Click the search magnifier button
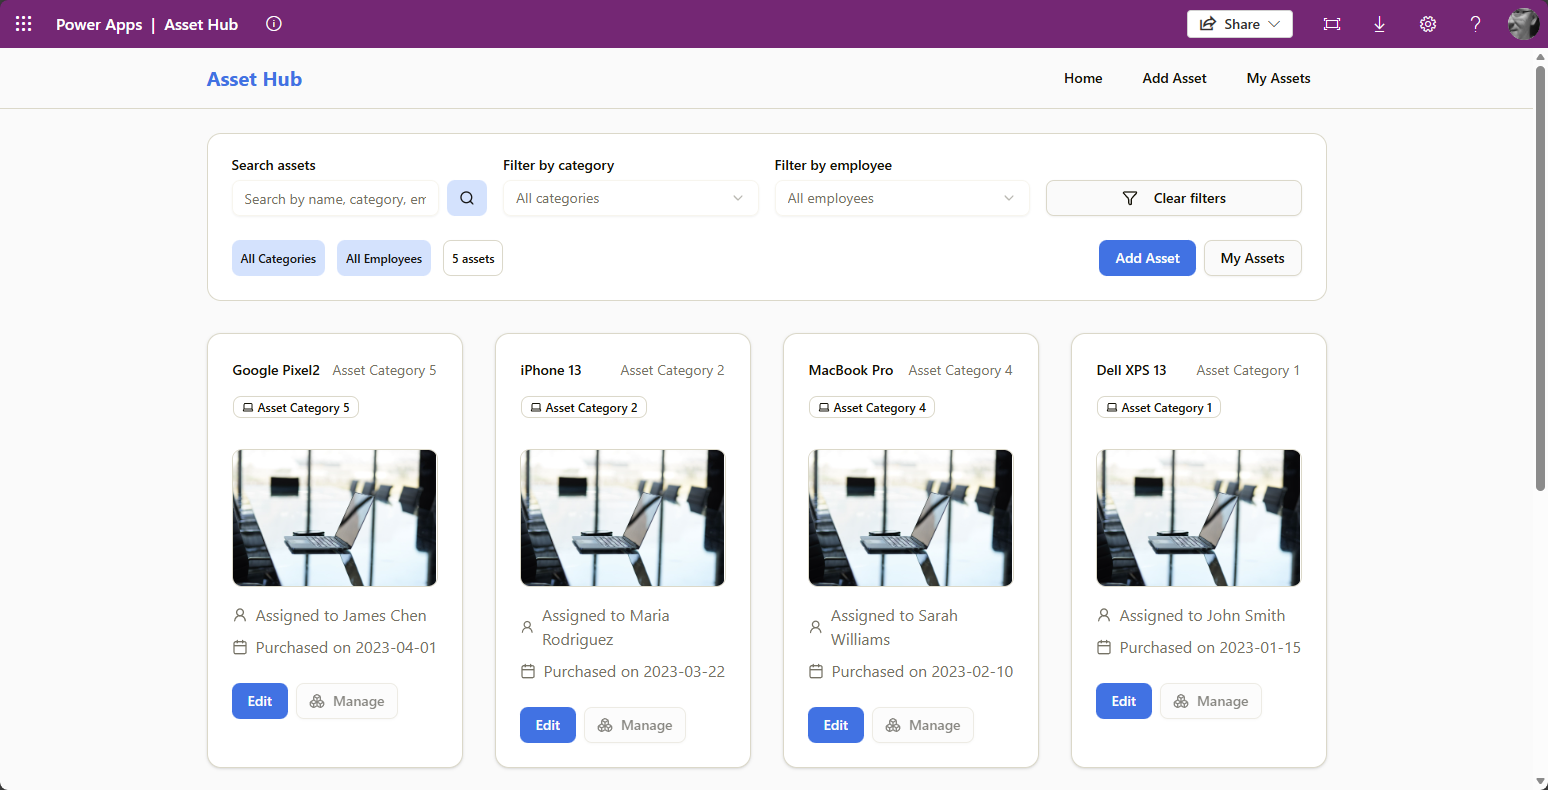Viewport: 1548px width, 790px height. click(467, 198)
